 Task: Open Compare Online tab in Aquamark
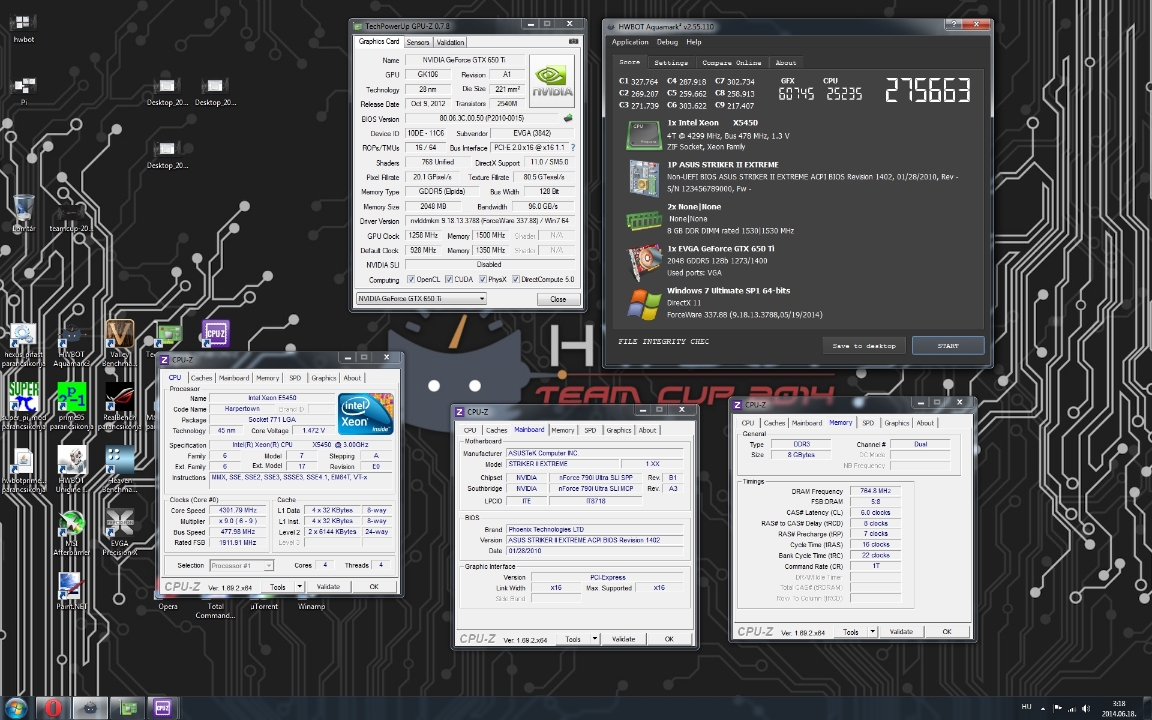pos(731,62)
